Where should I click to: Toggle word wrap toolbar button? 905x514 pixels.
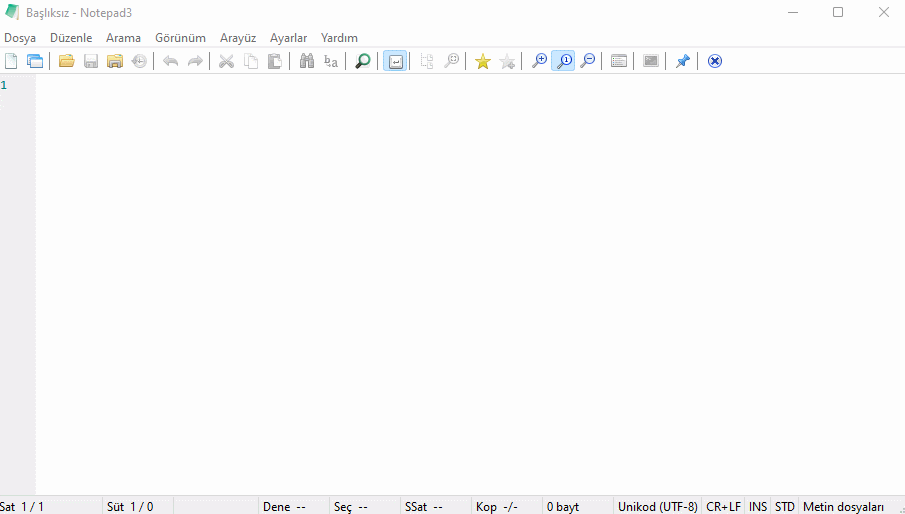pos(395,61)
